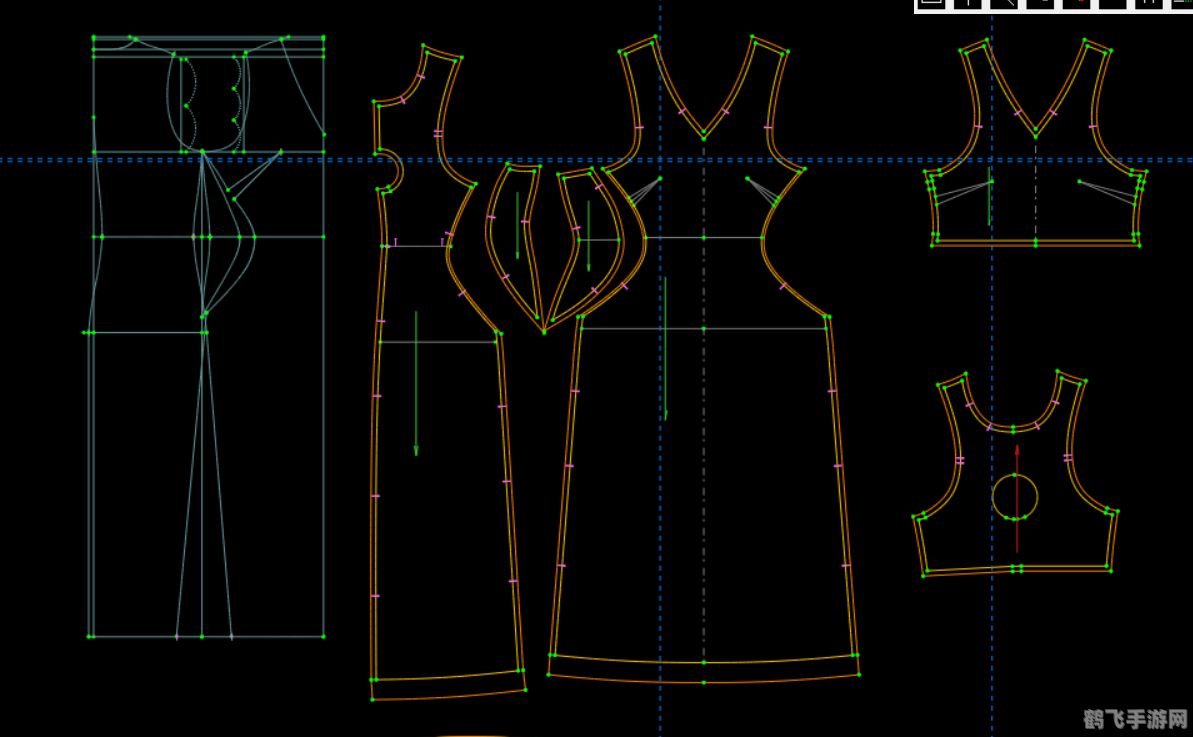Click the rectangle icon in the top toolbar

coord(931,3)
